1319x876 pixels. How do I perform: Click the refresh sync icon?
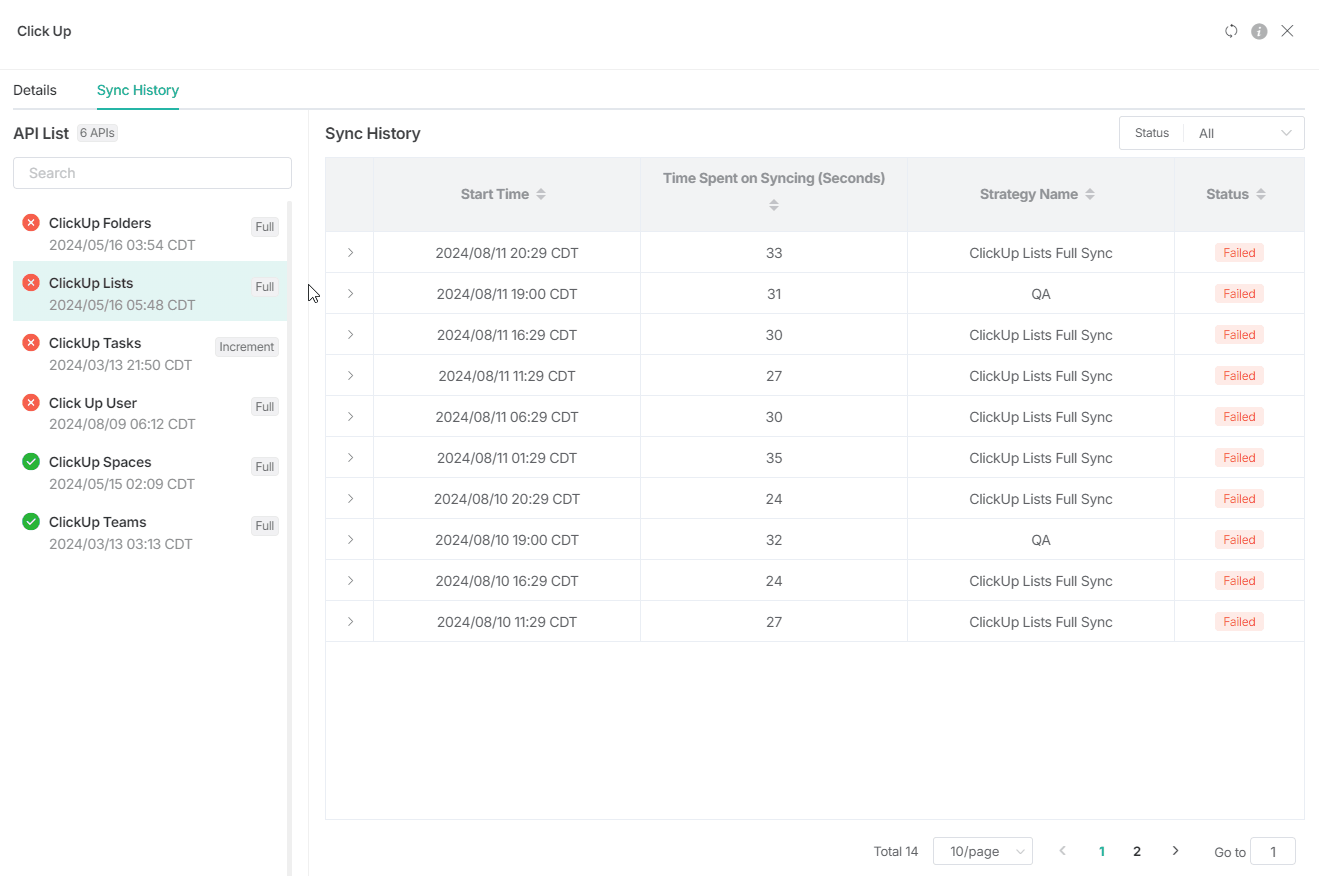click(x=1231, y=31)
